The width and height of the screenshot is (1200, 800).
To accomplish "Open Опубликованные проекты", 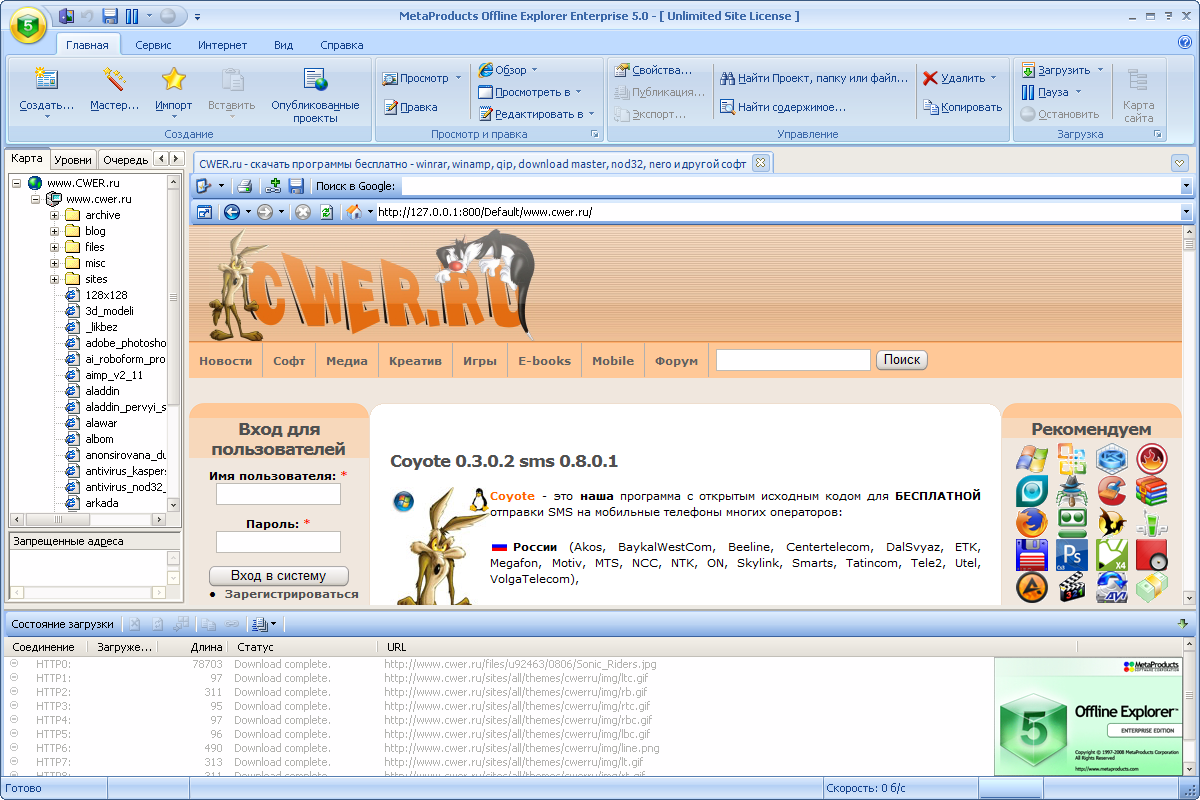I will (x=315, y=80).
